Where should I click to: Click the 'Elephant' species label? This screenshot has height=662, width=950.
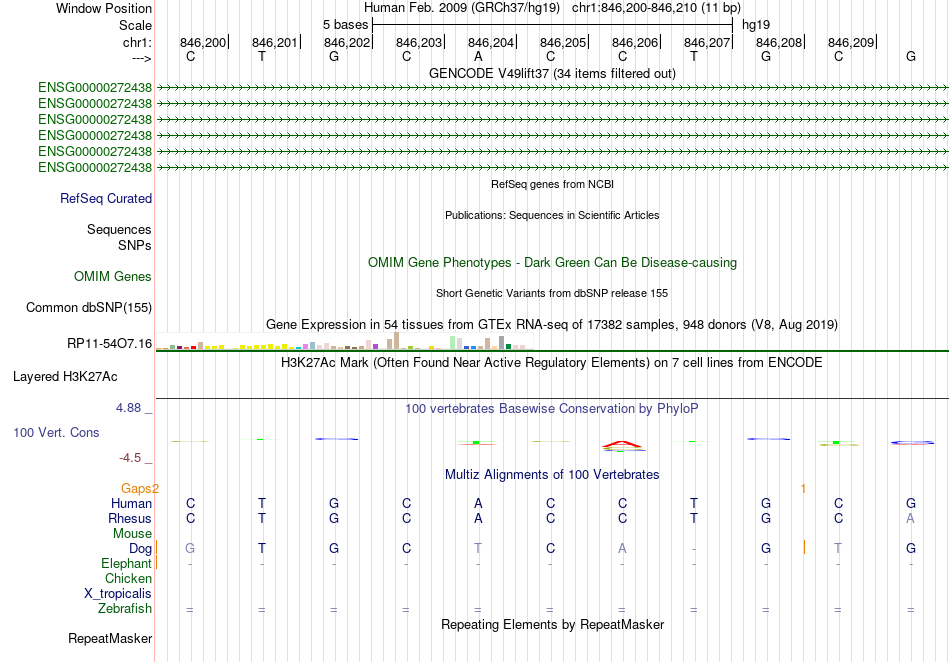(x=127, y=564)
